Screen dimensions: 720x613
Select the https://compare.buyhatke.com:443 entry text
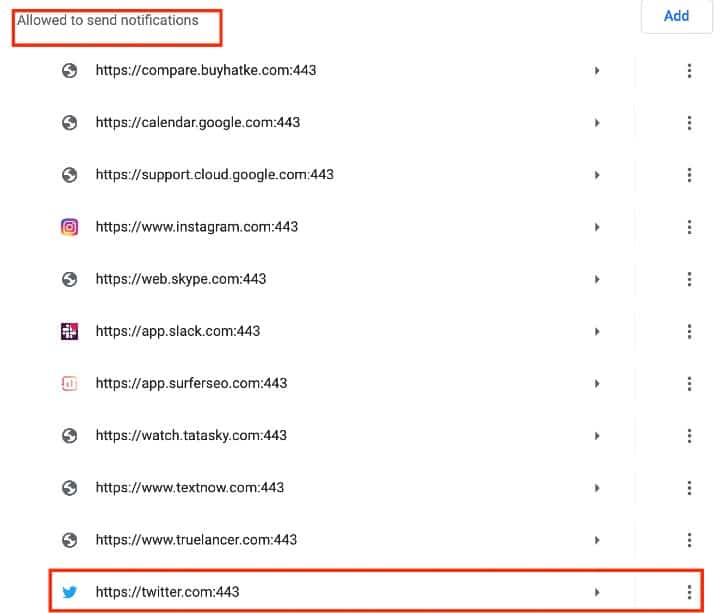pyautogui.click(x=206, y=70)
